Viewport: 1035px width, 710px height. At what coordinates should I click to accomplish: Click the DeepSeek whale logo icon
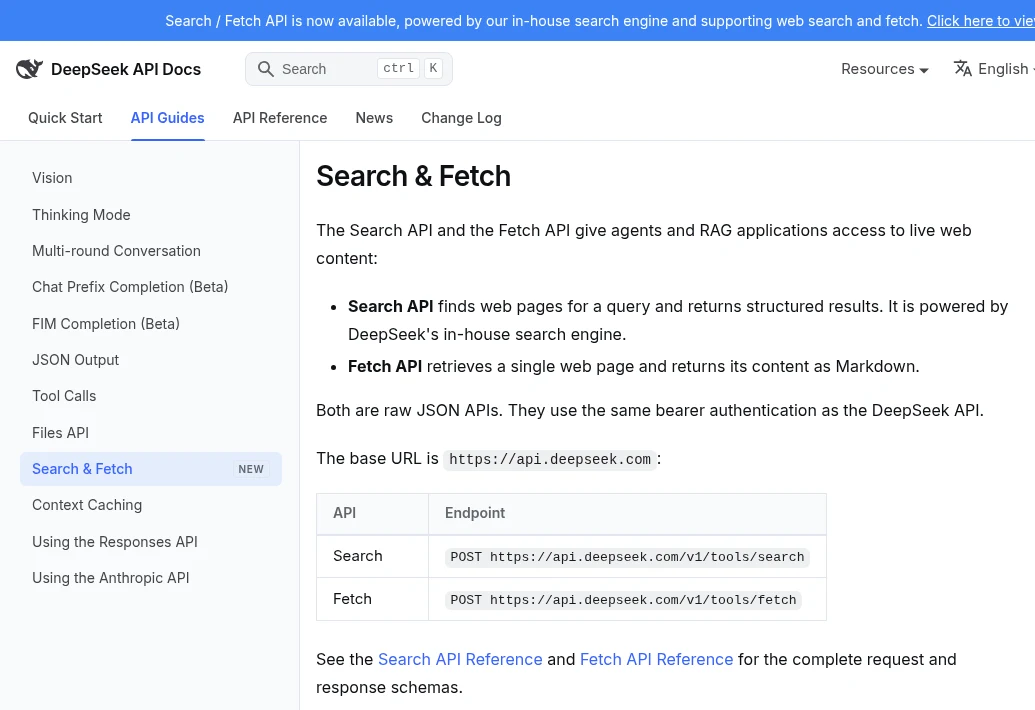click(x=29, y=69)
